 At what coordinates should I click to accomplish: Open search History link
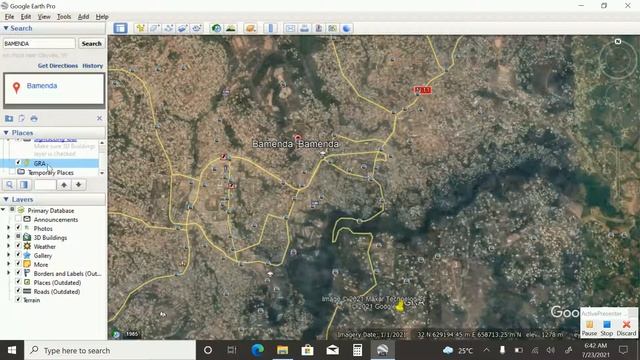click(x=93, y=65)
